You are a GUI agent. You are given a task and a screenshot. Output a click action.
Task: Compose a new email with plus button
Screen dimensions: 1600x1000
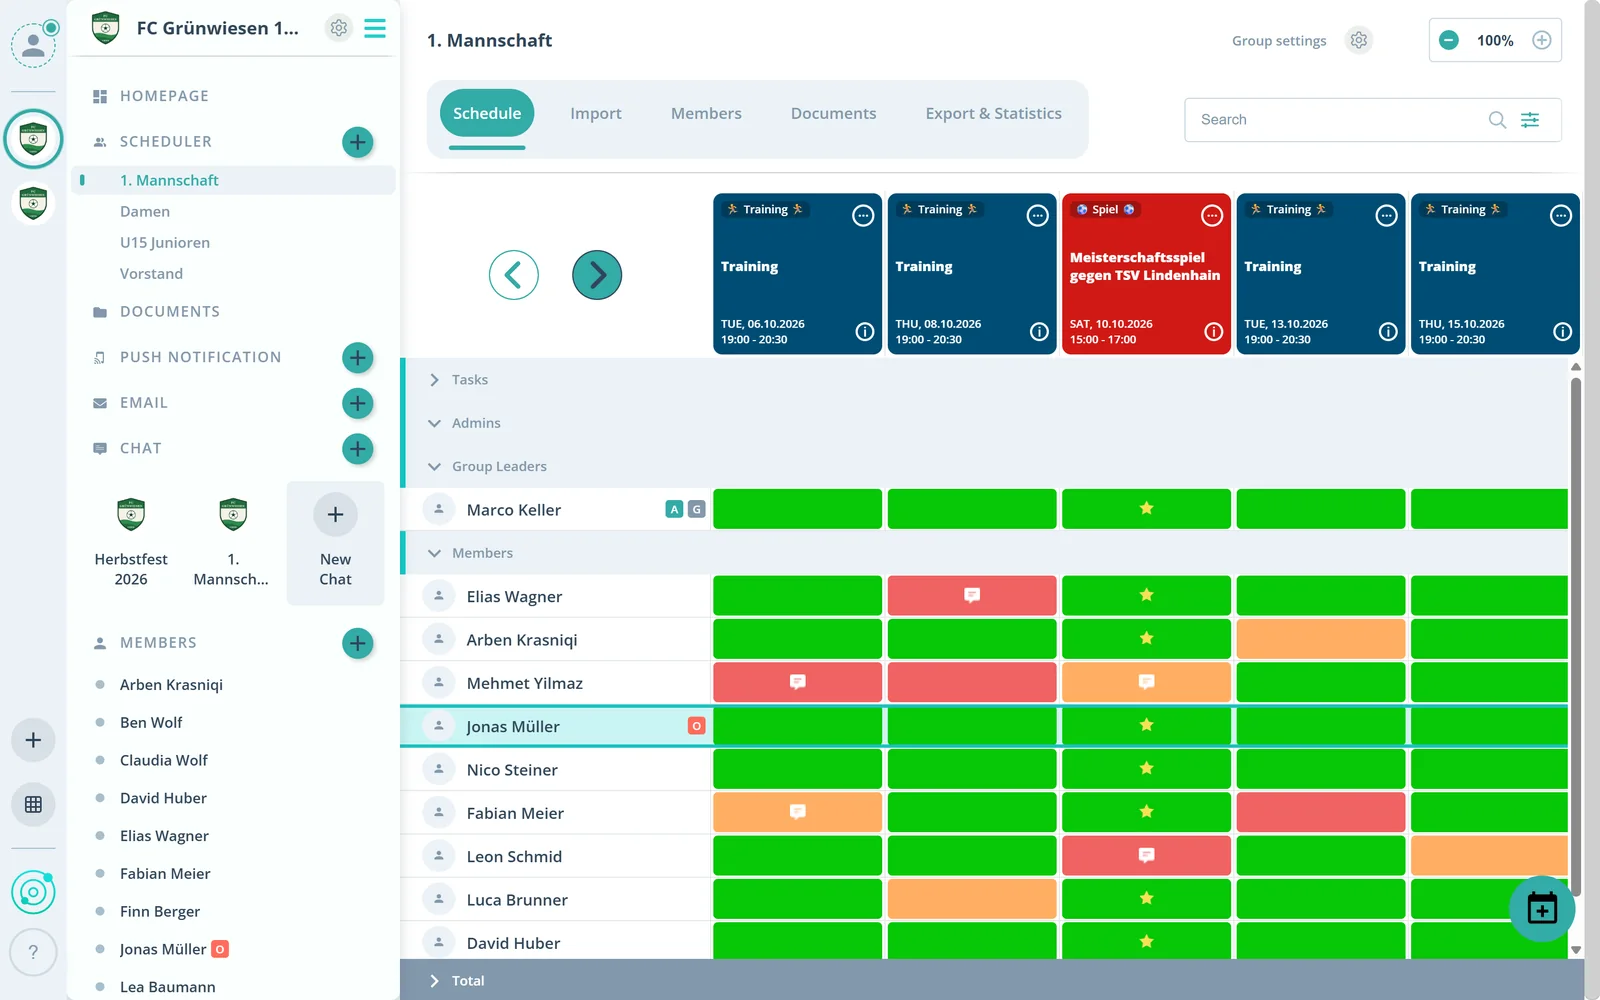coord(357,403)
